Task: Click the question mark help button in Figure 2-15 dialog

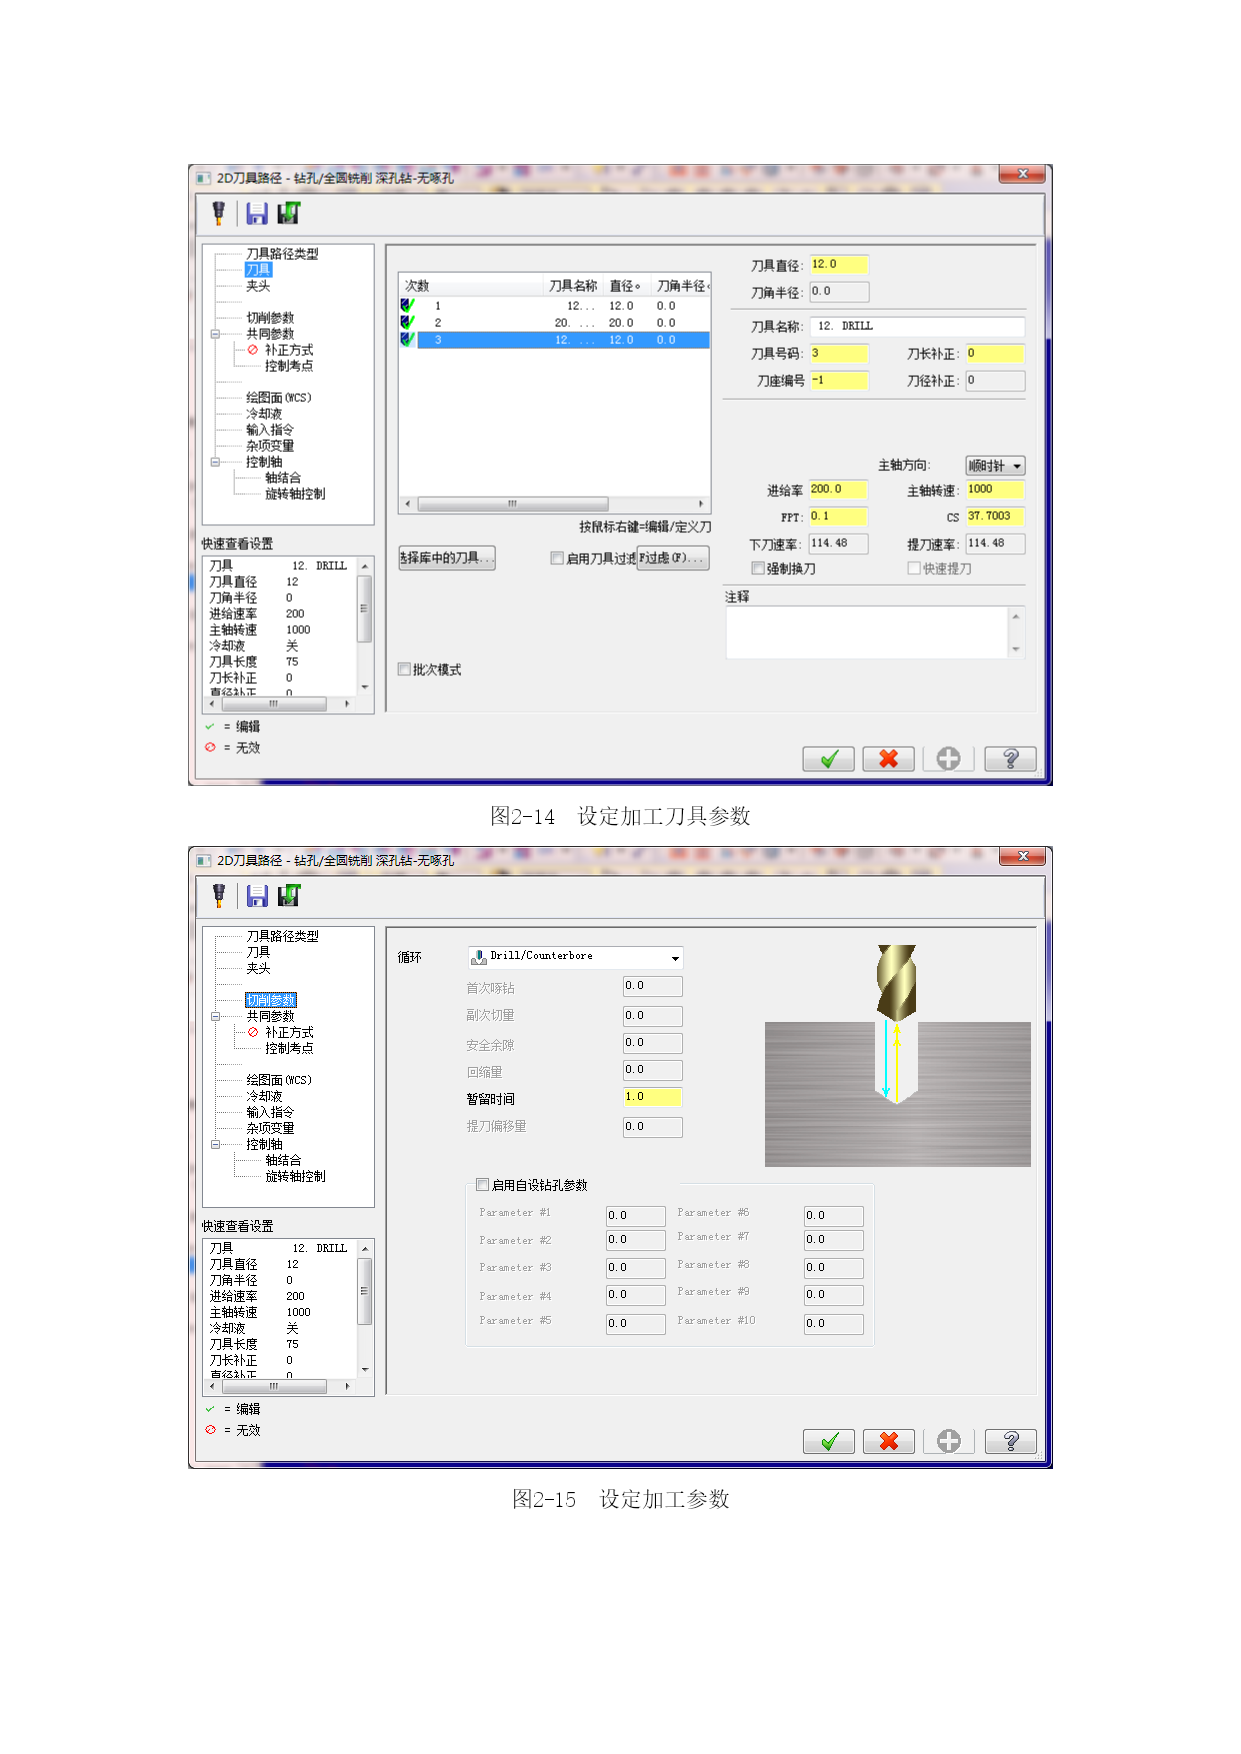Action: [x=1011, y=1441]
